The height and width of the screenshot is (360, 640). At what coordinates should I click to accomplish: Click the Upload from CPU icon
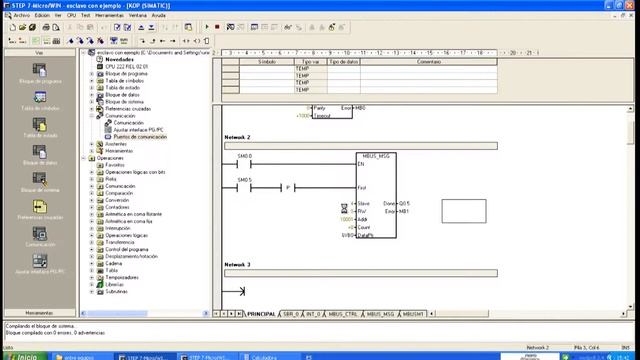point(141,27)
